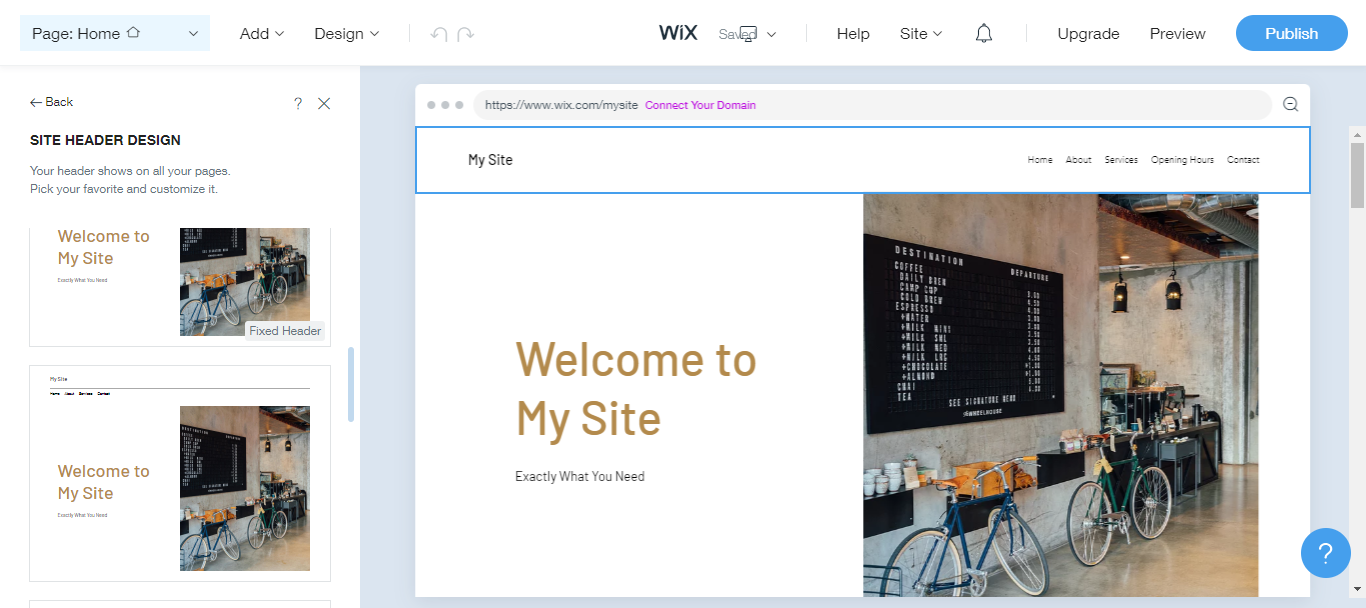Expand the Design menu

coord(347,33)
